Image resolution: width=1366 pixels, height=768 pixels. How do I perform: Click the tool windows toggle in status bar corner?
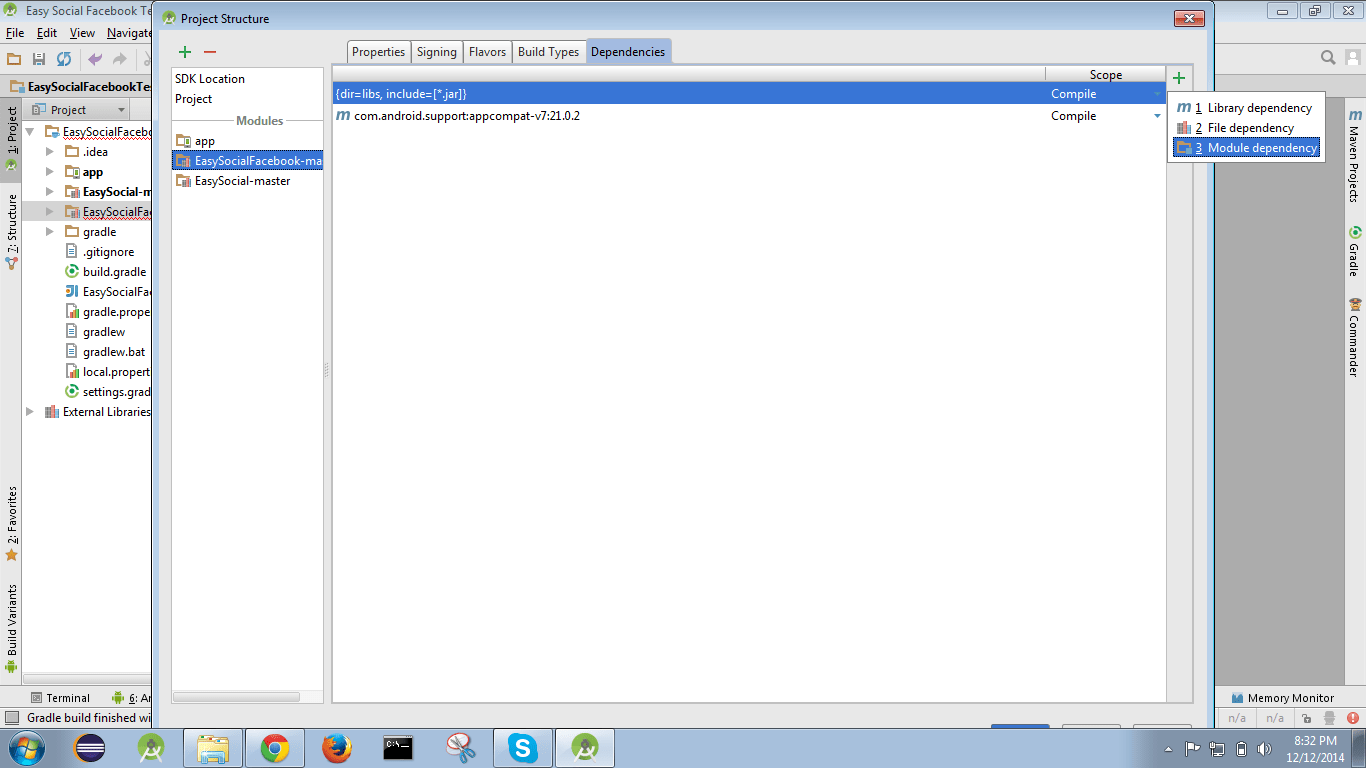[11, 718]
